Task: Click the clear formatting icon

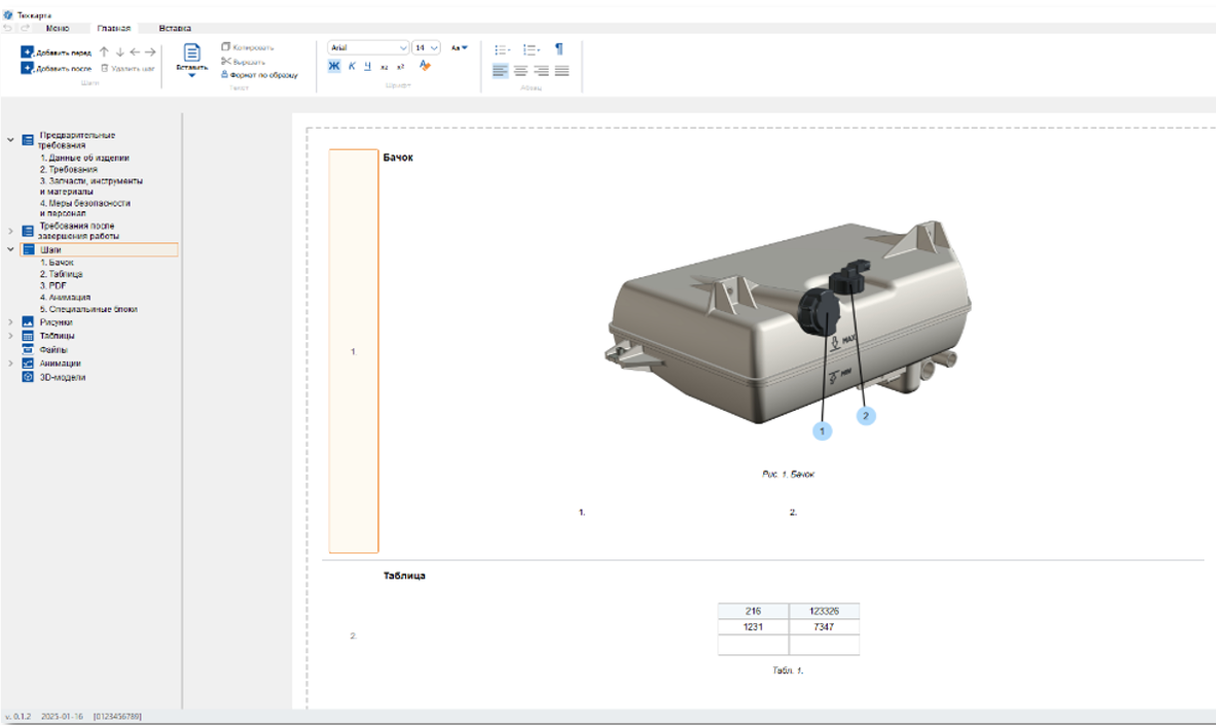Action: point(424,66)
